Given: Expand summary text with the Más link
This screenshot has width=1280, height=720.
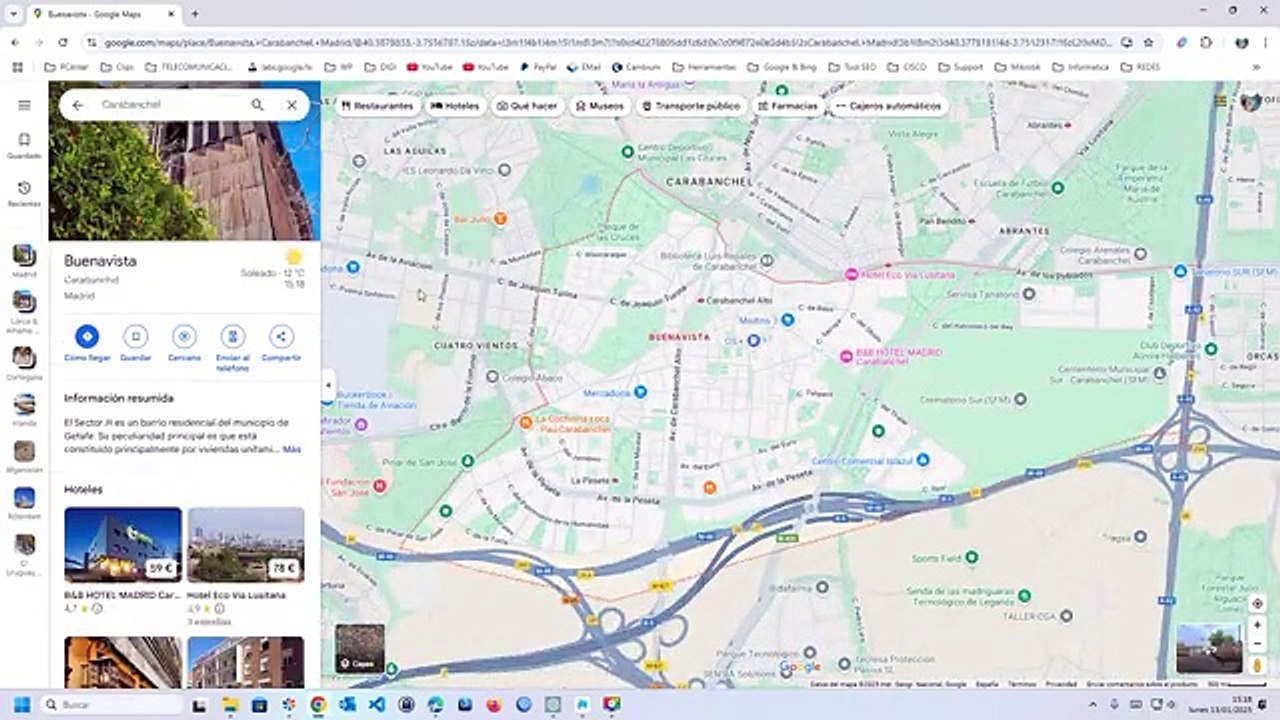Looking at the screenshot, I should pyautogui.click(x=291, y=450).
